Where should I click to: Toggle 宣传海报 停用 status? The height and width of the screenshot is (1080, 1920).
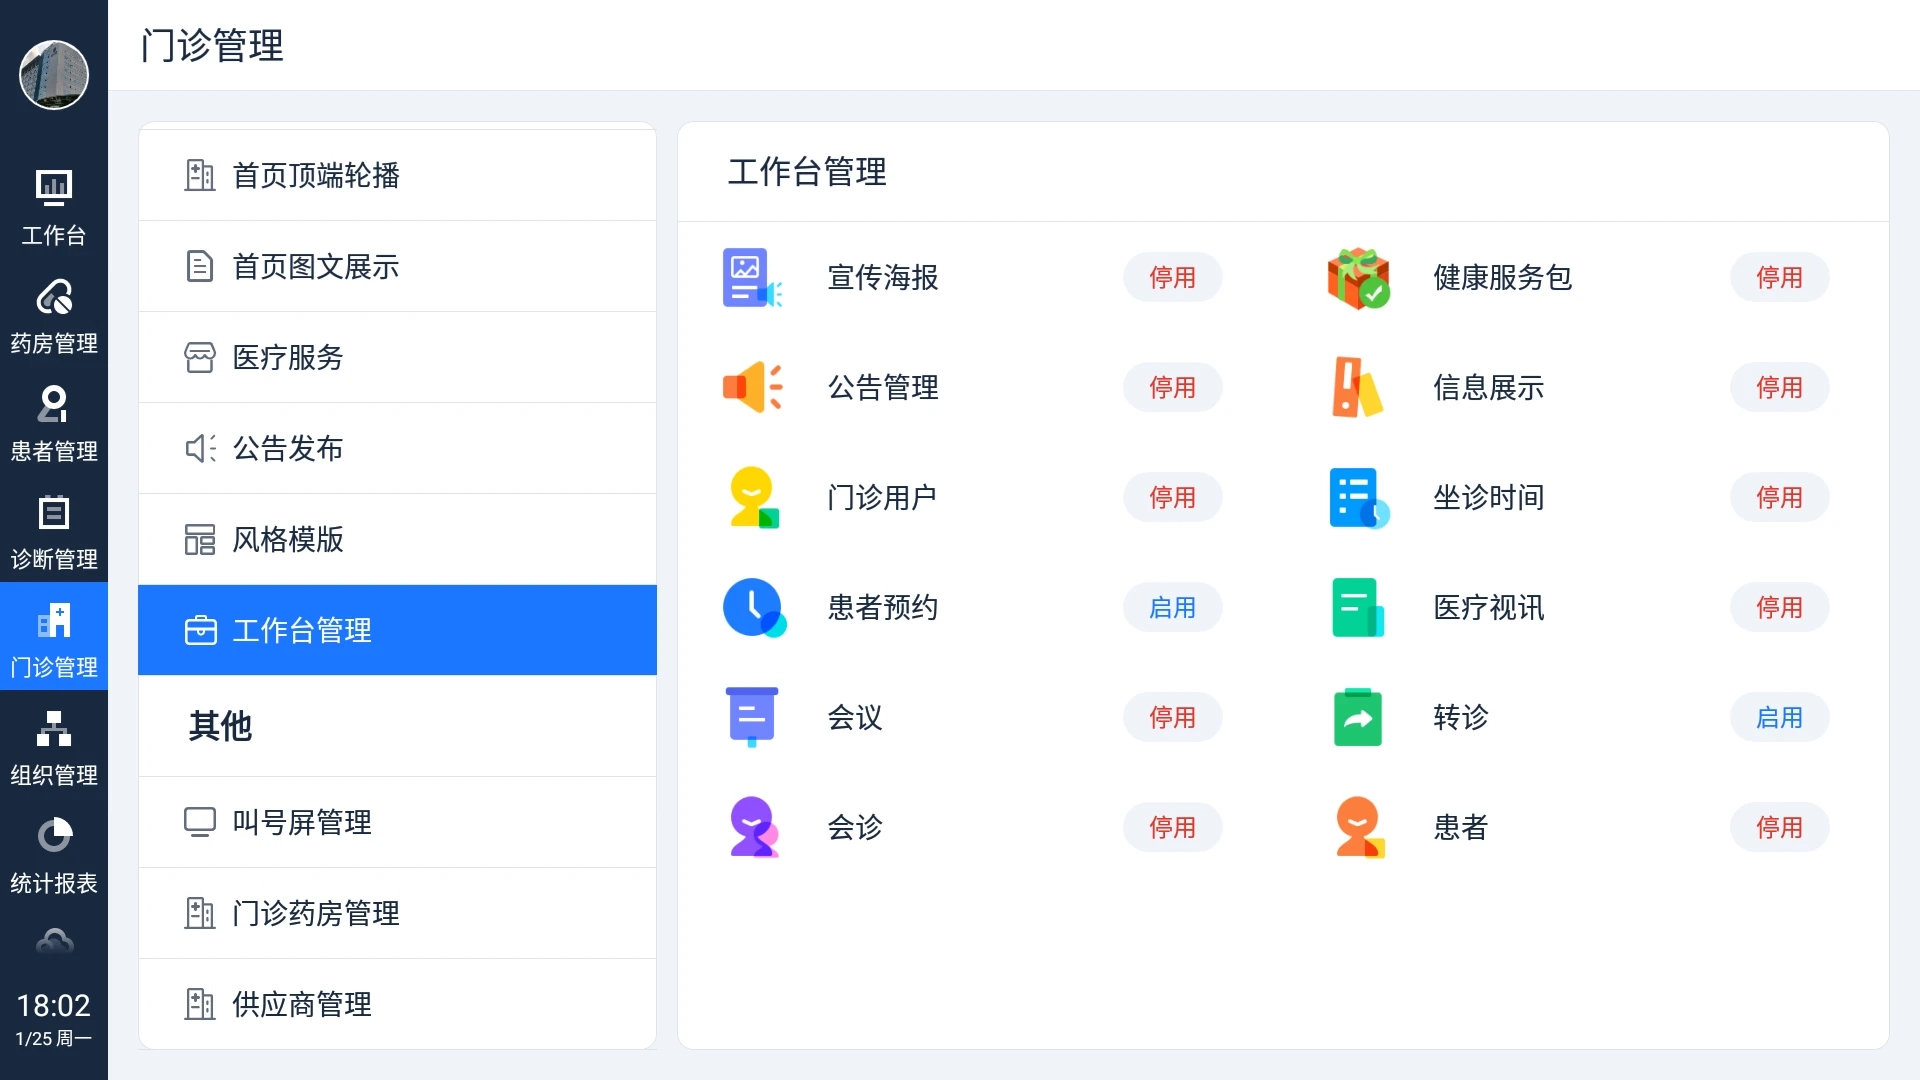pyautogui.click(x=1172, y=278)
